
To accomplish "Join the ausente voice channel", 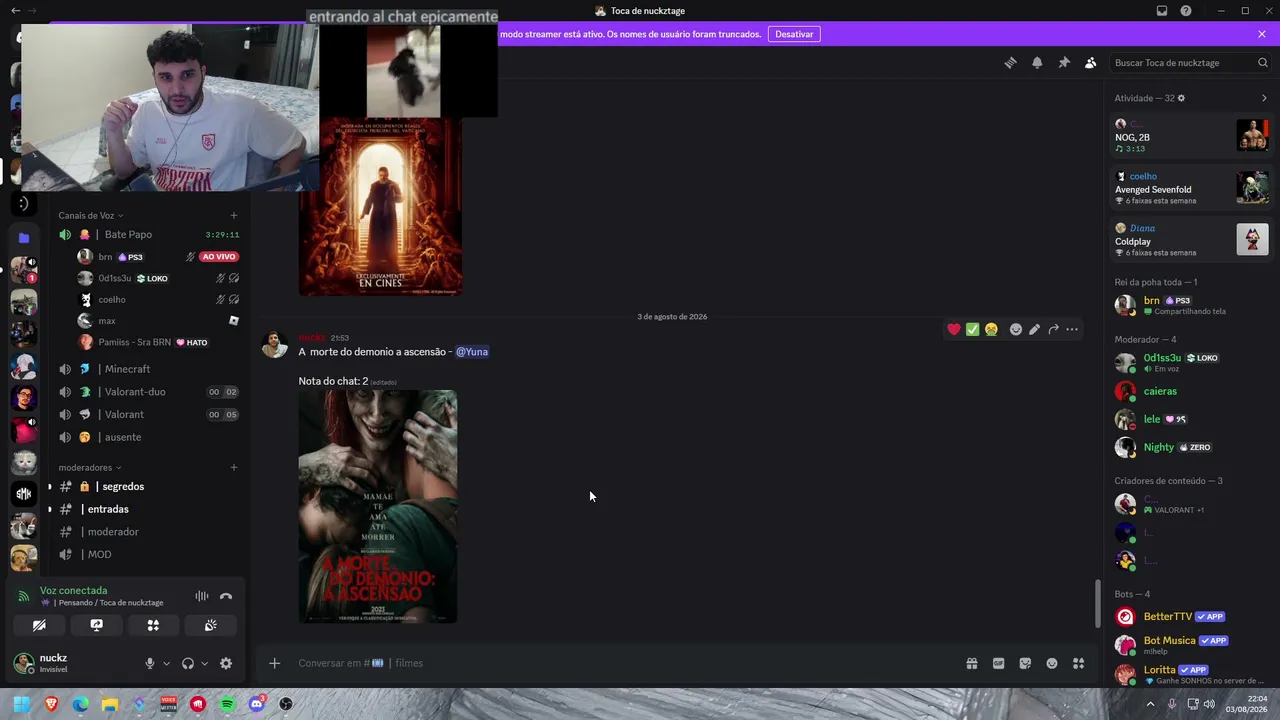I will [x=148, y=437].
